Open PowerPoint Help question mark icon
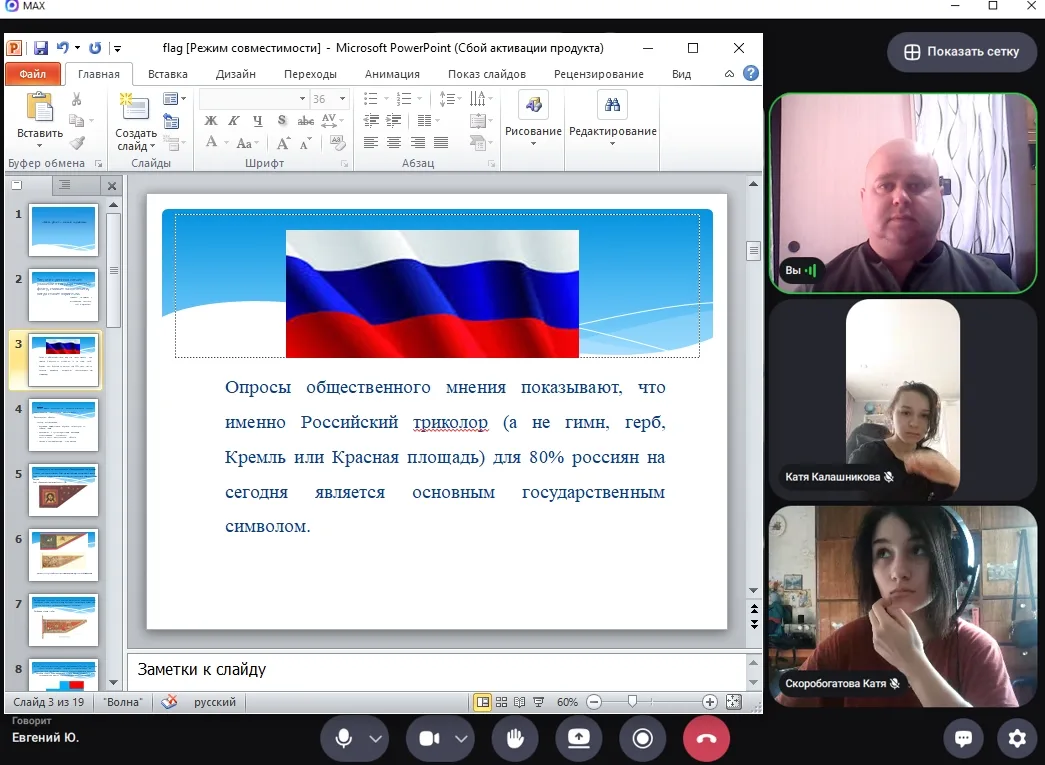The image size is (1045, 765). (750, 73)
